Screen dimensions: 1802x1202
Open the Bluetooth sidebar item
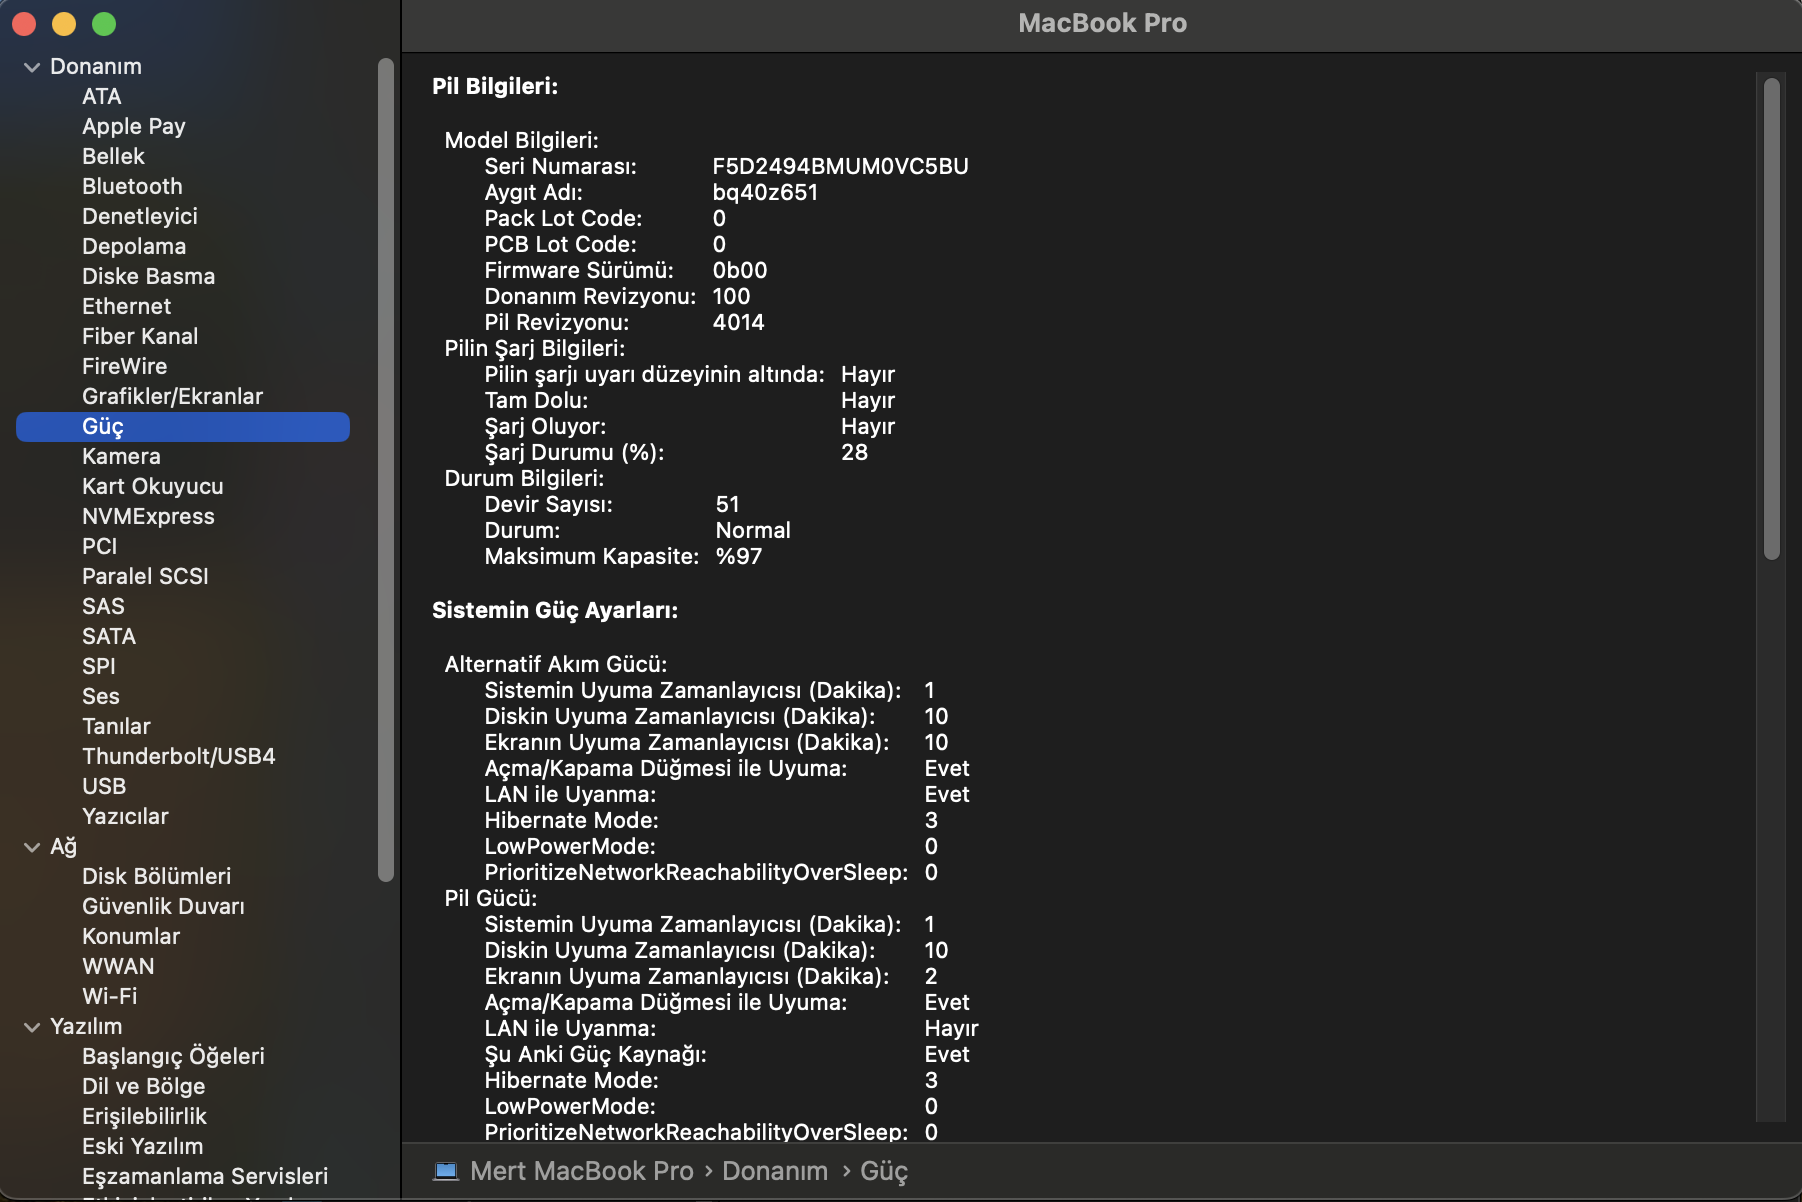[132, 186]
